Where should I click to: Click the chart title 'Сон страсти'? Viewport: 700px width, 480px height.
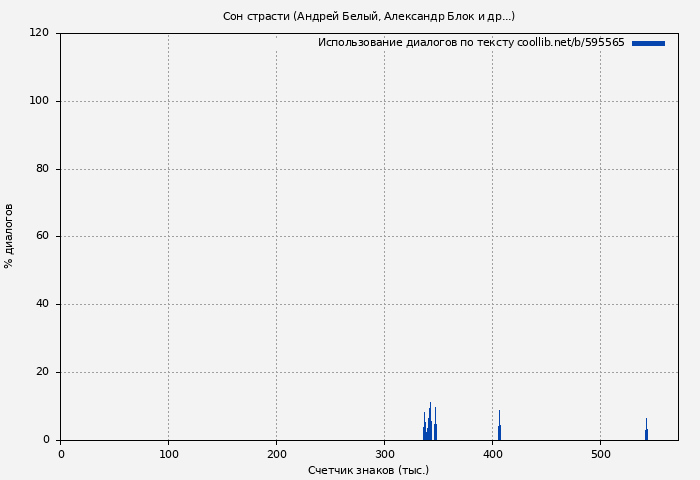(368, 16)
